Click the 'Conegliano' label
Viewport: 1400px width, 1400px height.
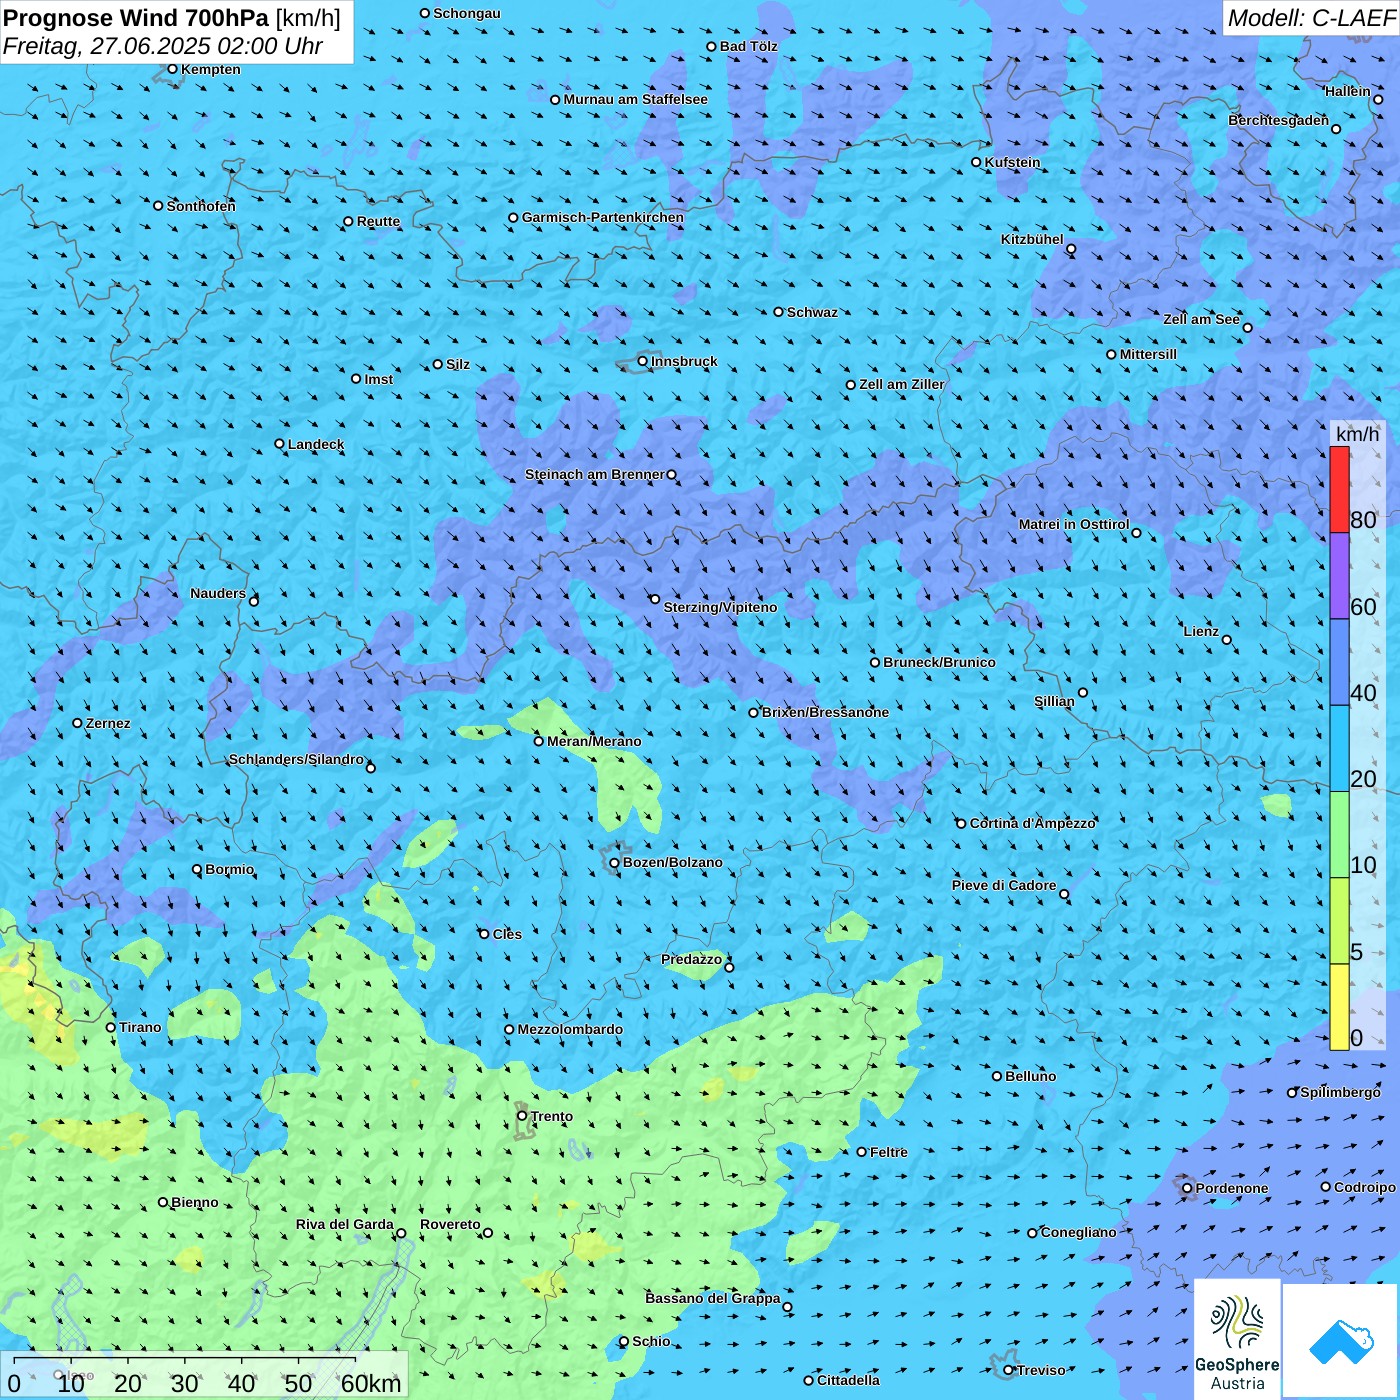click(x=1078, y=1232)
